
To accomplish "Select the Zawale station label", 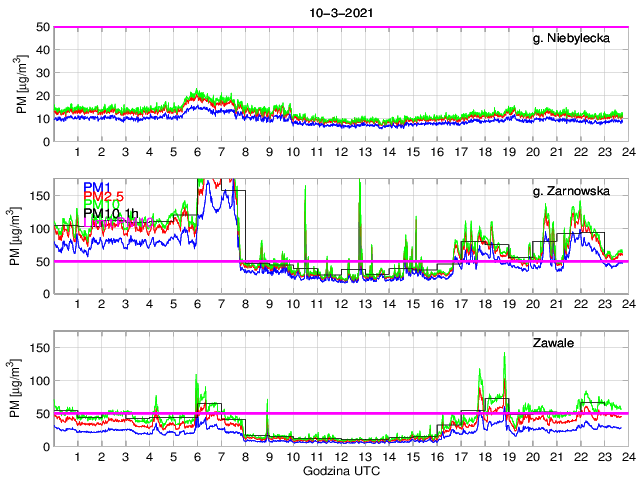I will pyautogui.click(x=553, y=343).
